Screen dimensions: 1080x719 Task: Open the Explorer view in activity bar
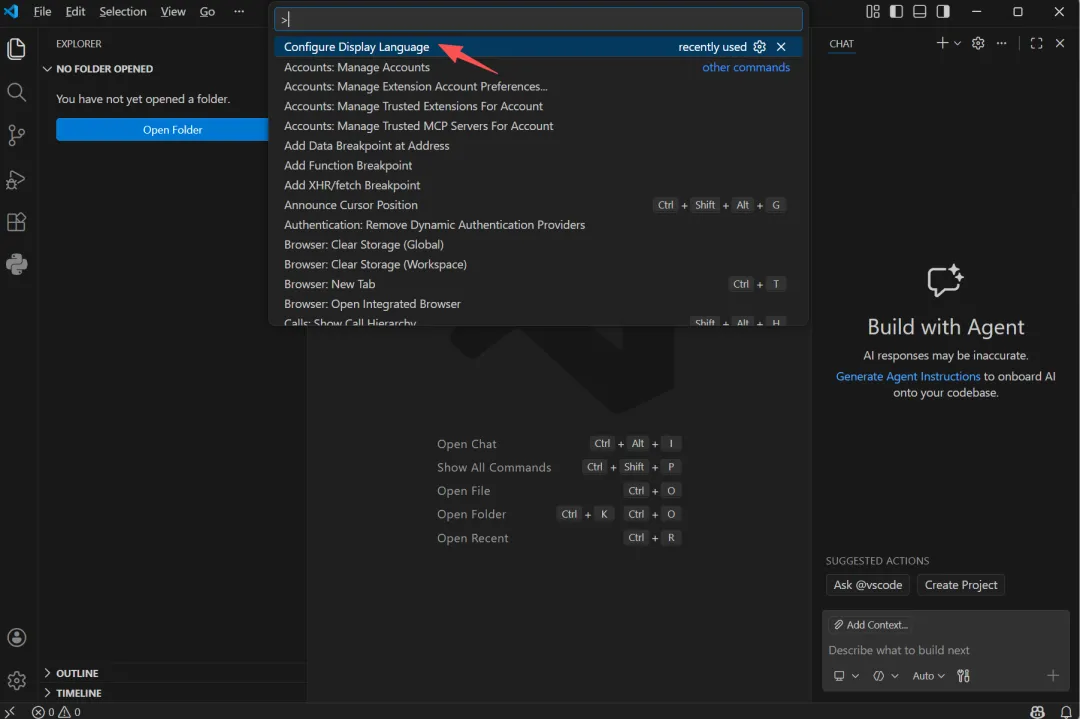17,49
